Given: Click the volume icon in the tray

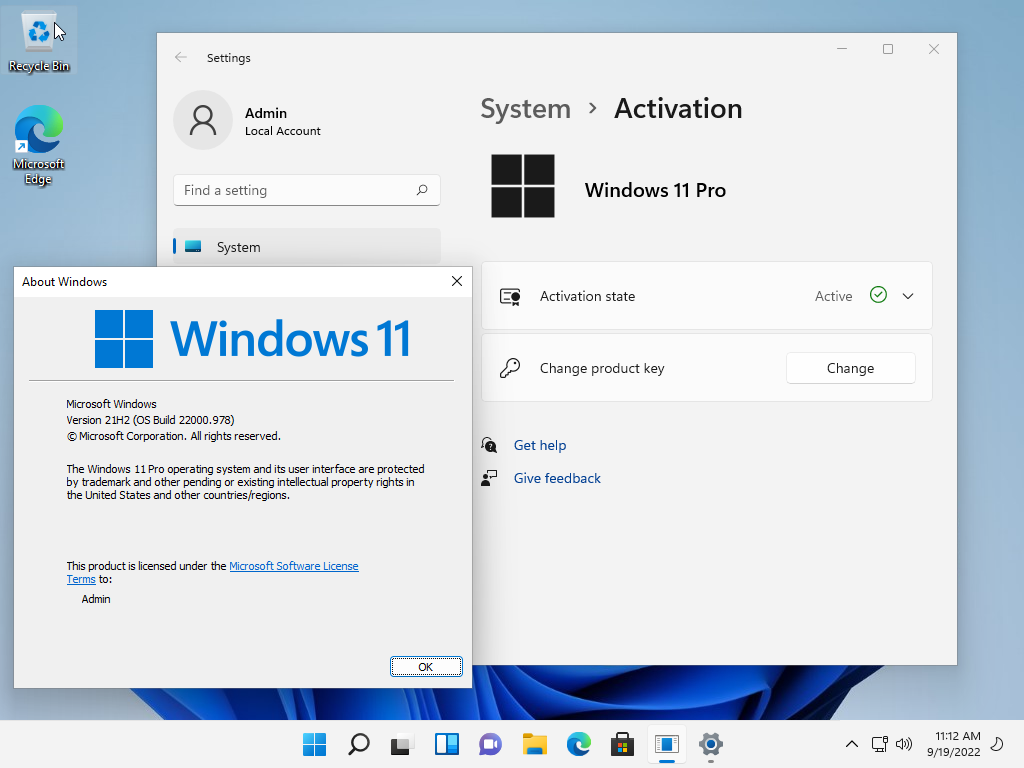Looking at the screenshot, I should click(x=904, y=744).
